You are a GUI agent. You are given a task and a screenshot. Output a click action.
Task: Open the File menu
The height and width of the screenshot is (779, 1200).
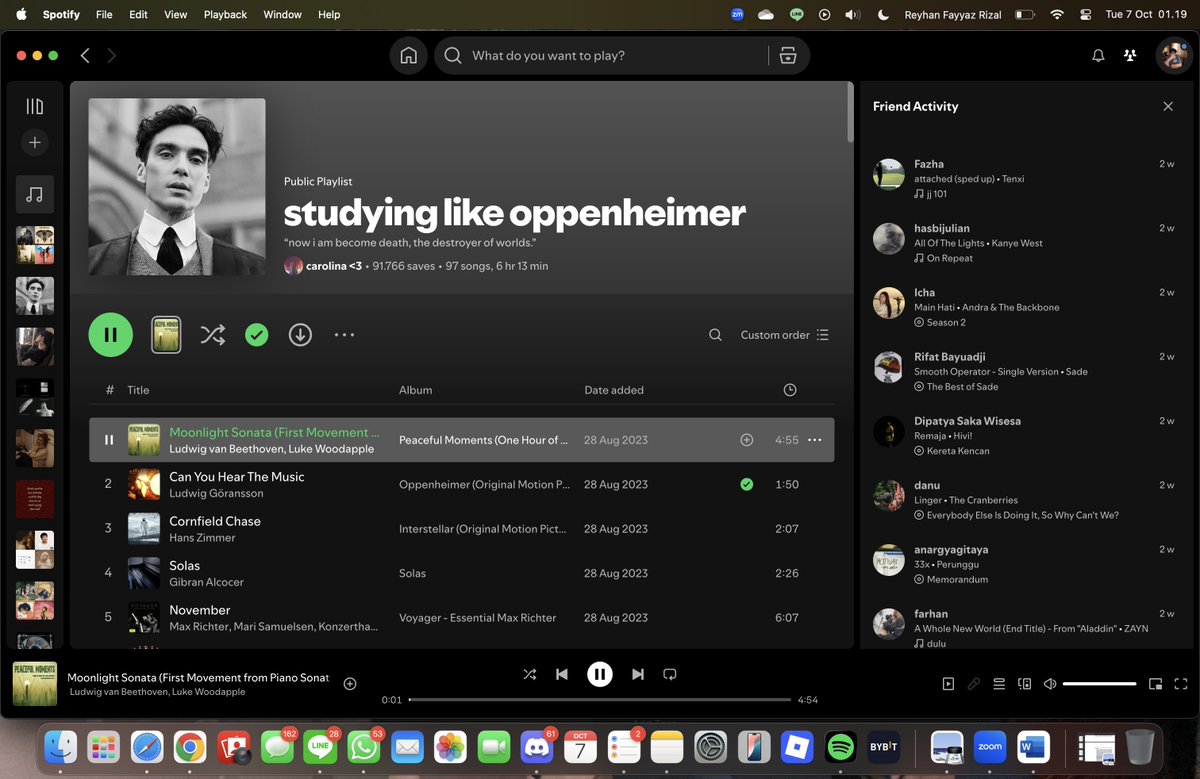[104, 15]
